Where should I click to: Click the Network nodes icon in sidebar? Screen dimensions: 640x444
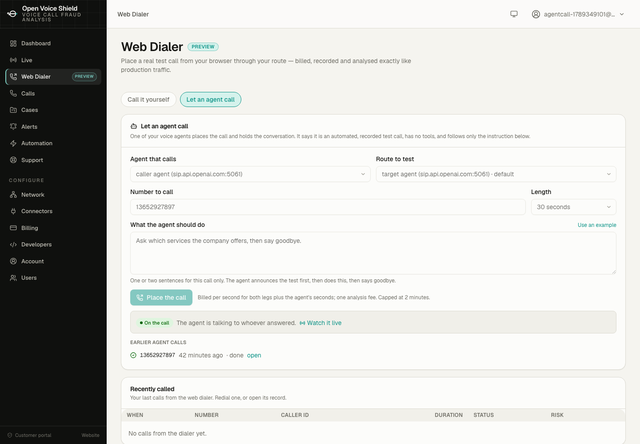13,195
